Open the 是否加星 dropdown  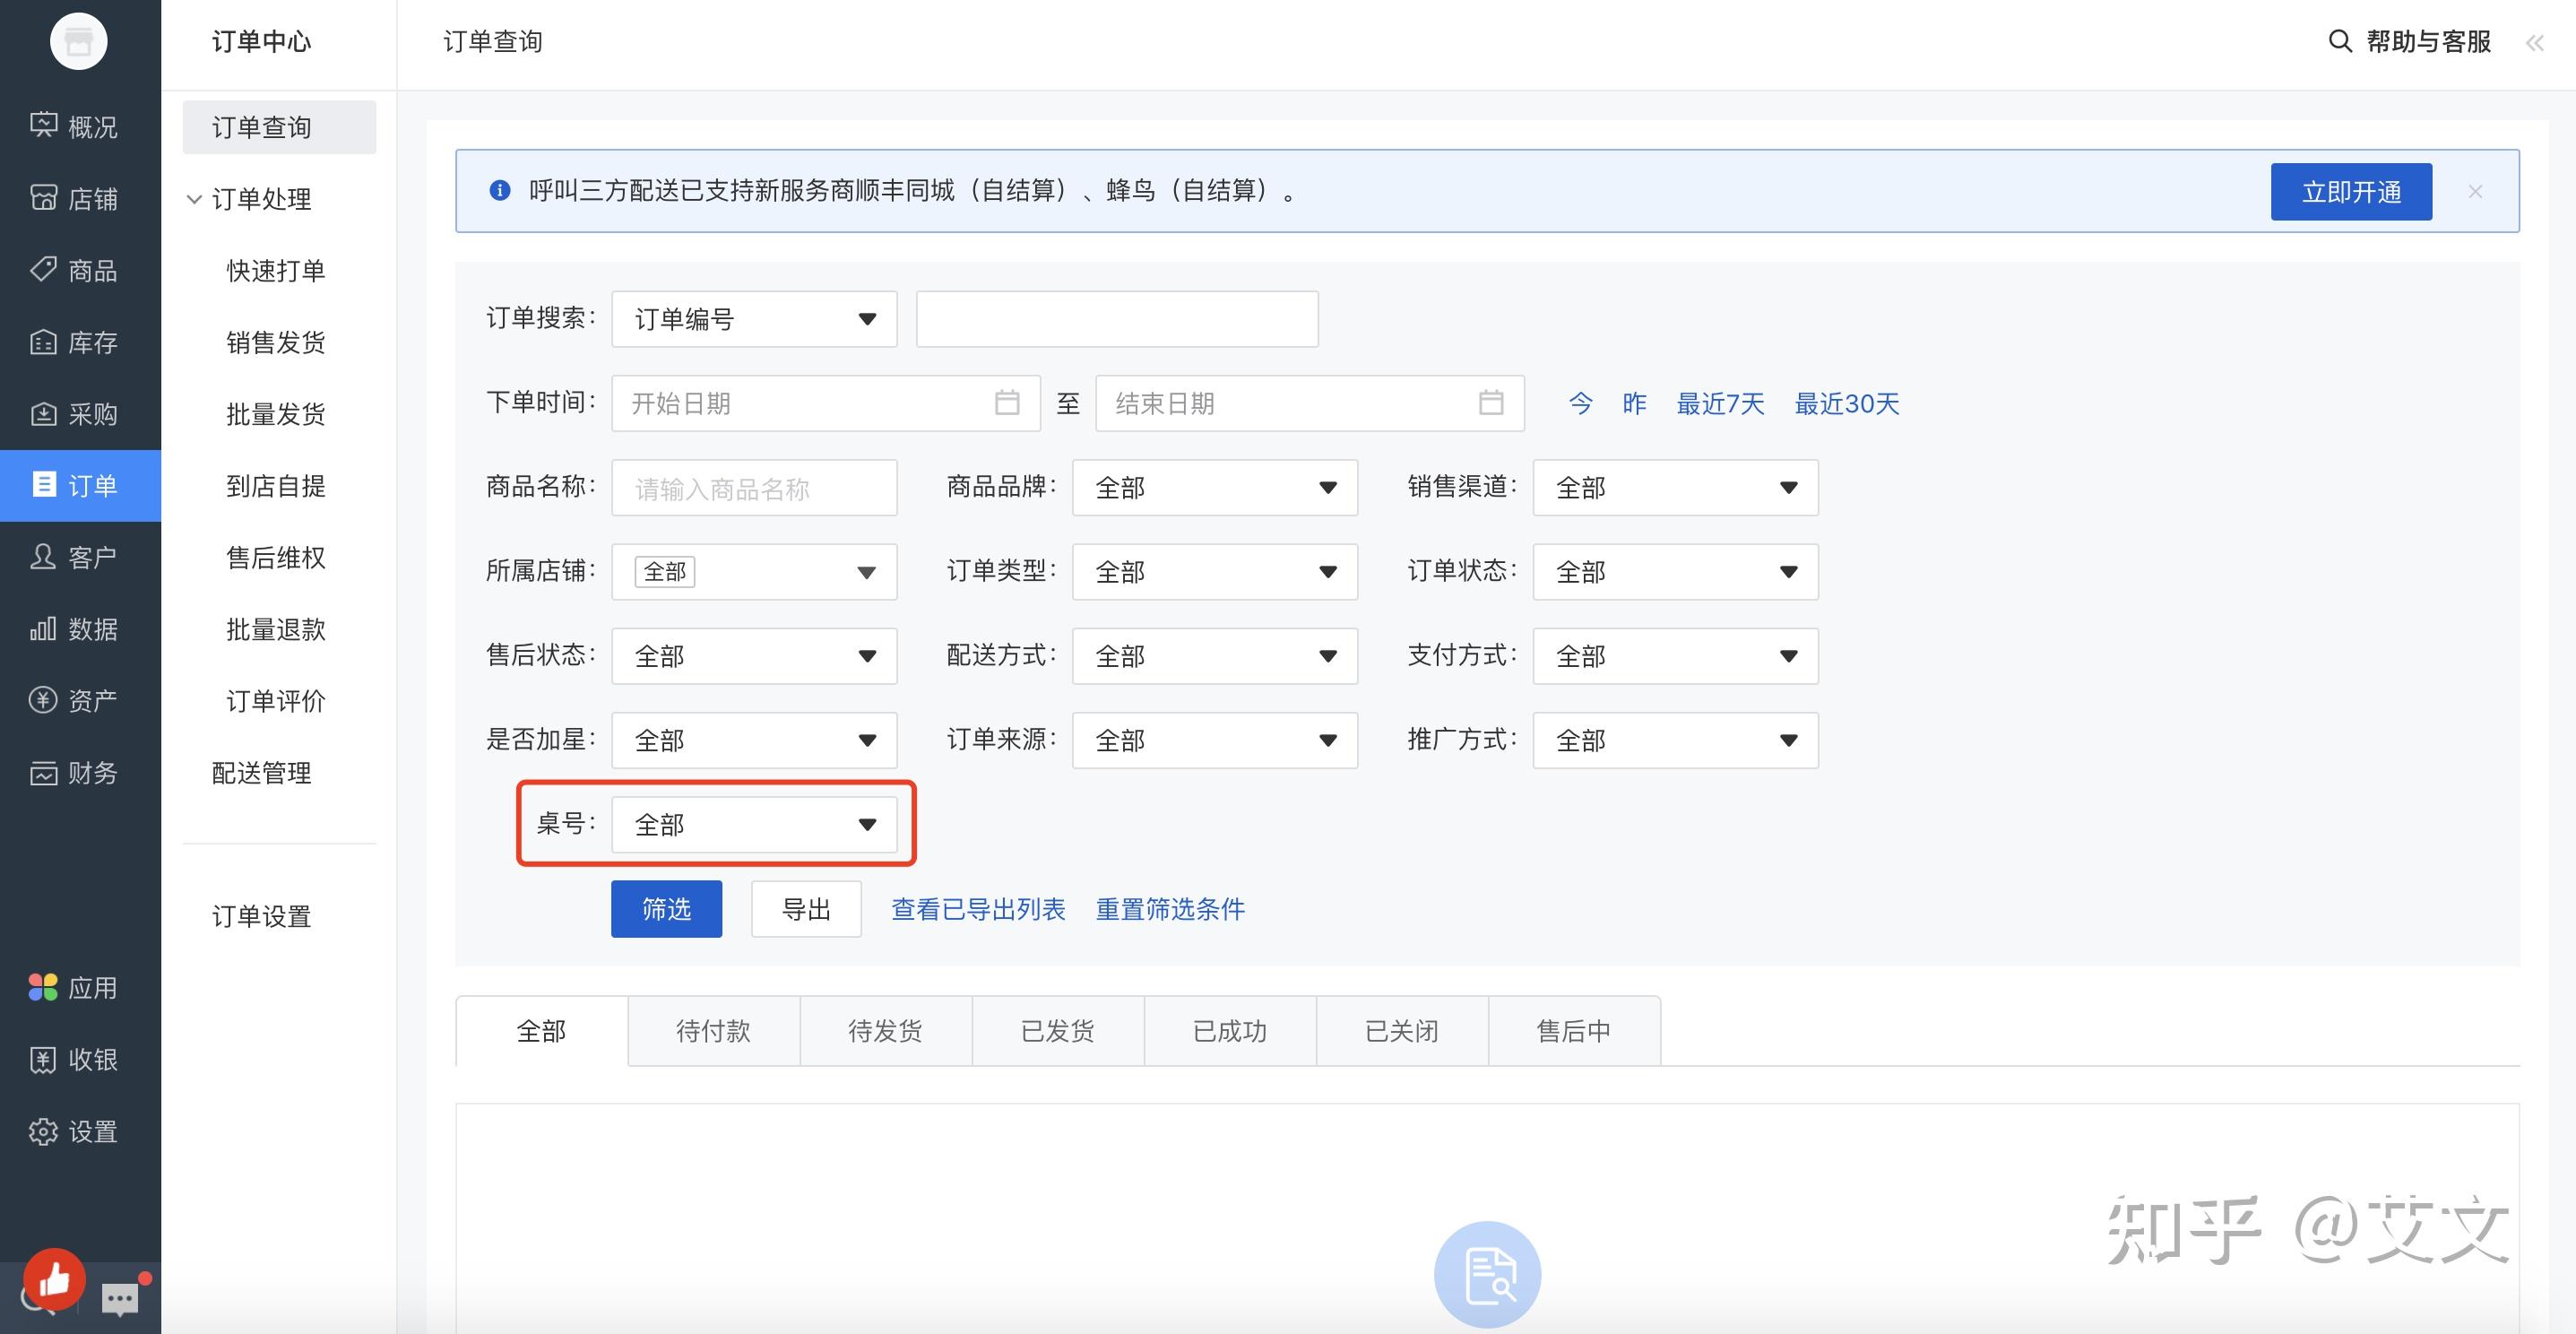pyautogui.click(x=754, y=740)
